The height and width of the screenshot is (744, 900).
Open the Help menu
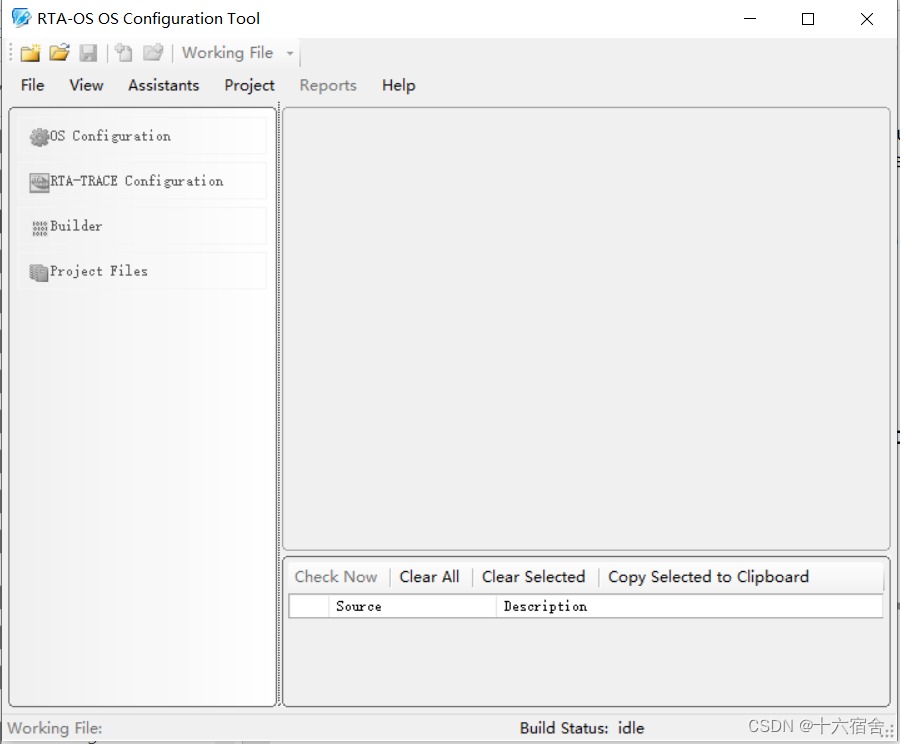398,85
